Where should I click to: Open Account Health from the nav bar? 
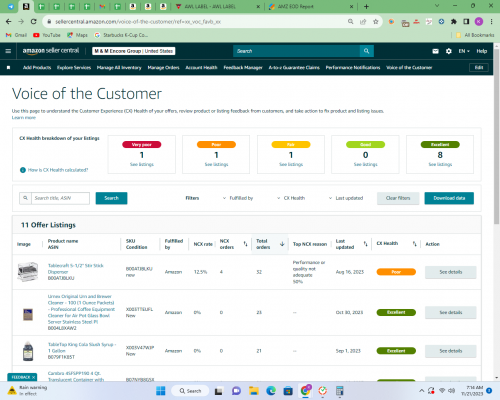pyautogui.click(x=201, y=68)
